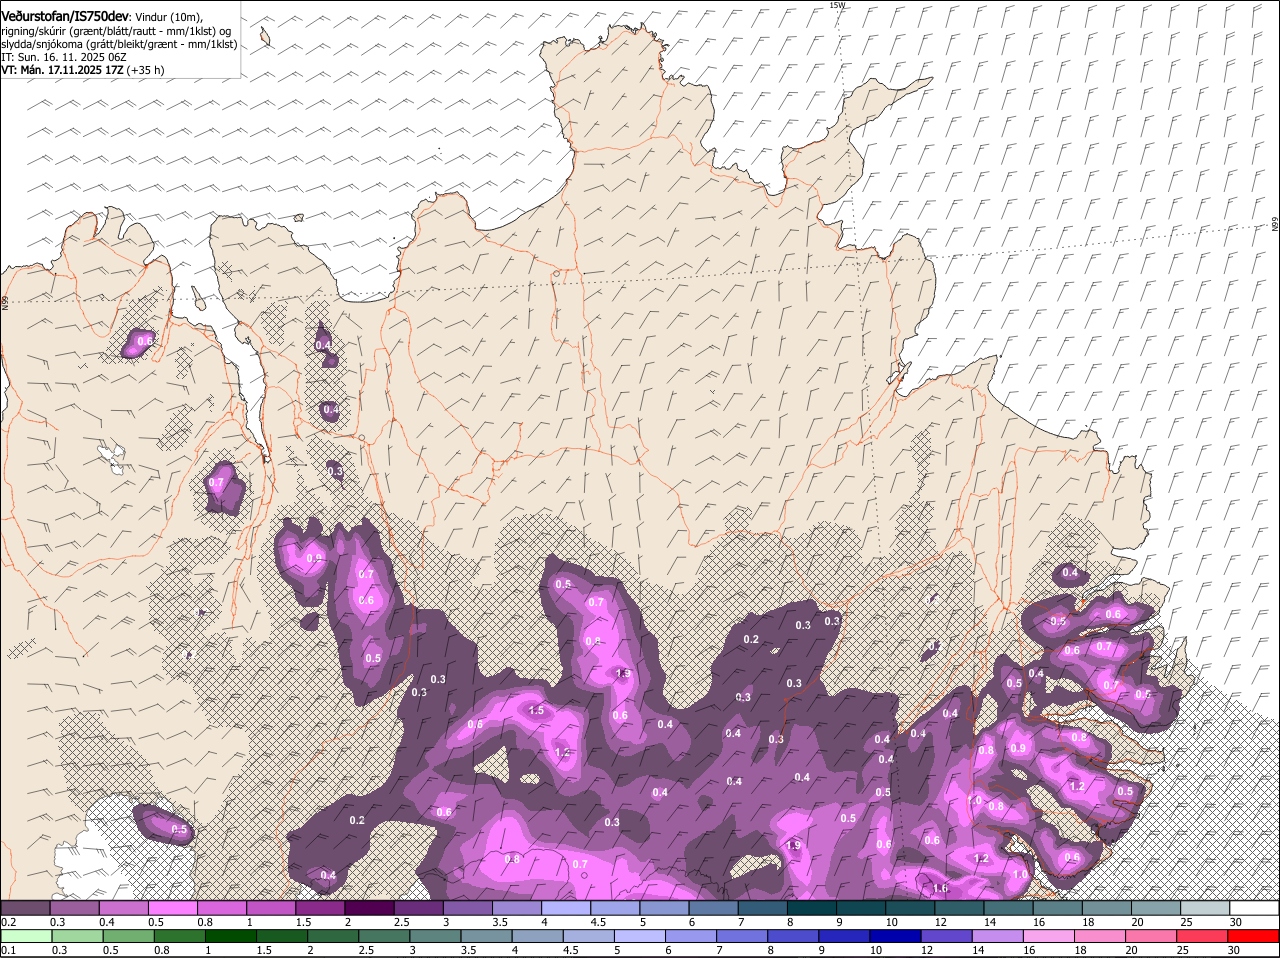The image size is (1280, 958).
Task: Click the 'VT: Mán. 17.11.2025 17Z' valid time
Action: coord(62,71)
